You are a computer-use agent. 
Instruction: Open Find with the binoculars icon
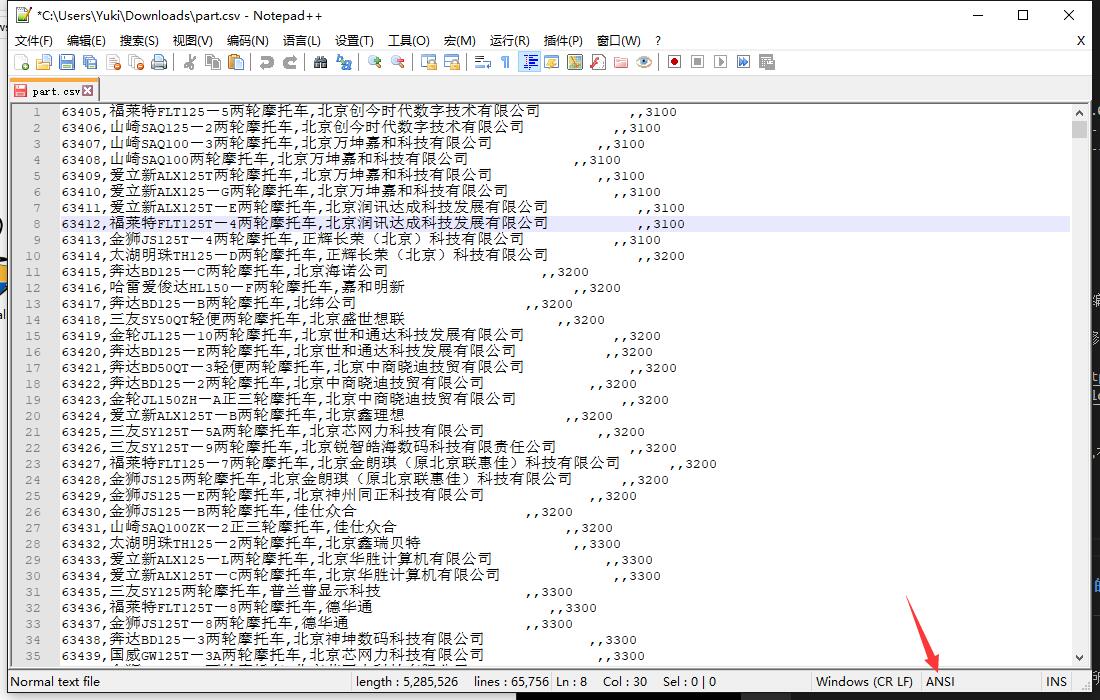tap(320, 62)
